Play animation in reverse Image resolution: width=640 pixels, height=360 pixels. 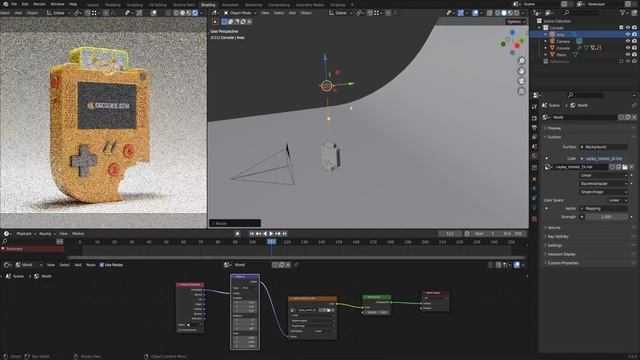pyautogui.click(x=265, y=234)
